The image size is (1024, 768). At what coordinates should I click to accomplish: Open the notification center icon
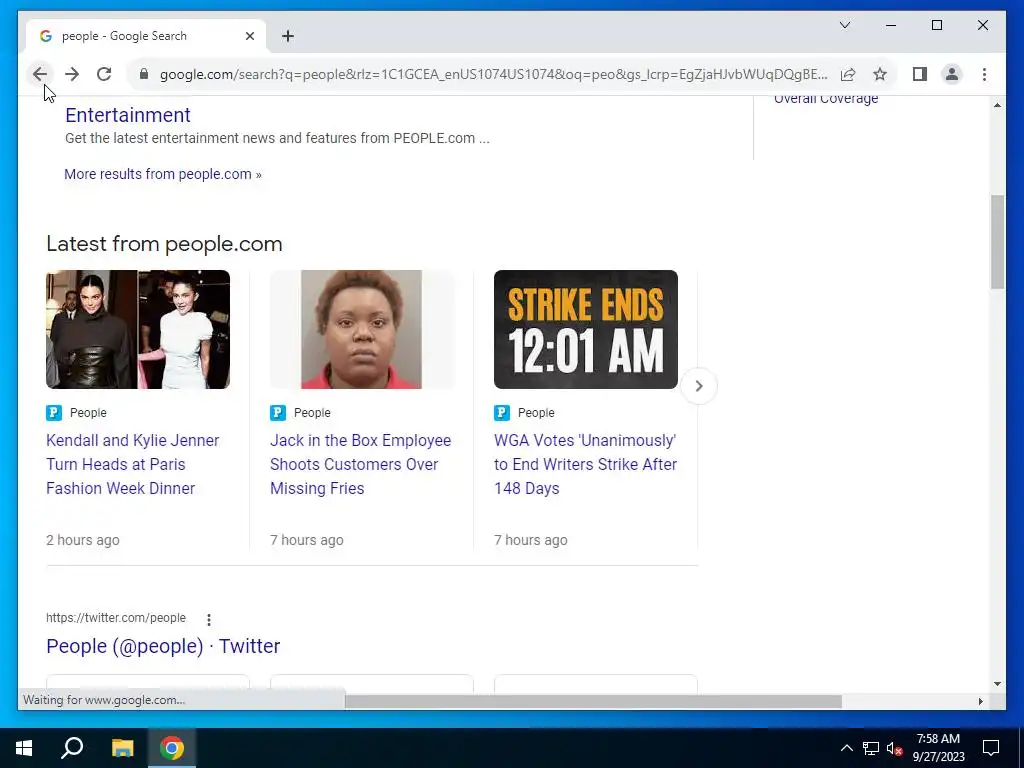991,748
